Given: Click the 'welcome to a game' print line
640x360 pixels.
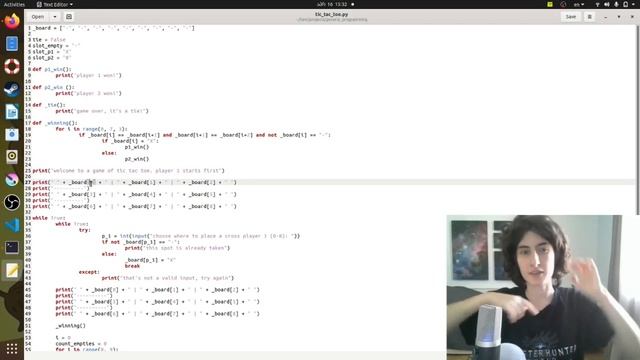Looking at the screenshot, I should tap(128, 171).
